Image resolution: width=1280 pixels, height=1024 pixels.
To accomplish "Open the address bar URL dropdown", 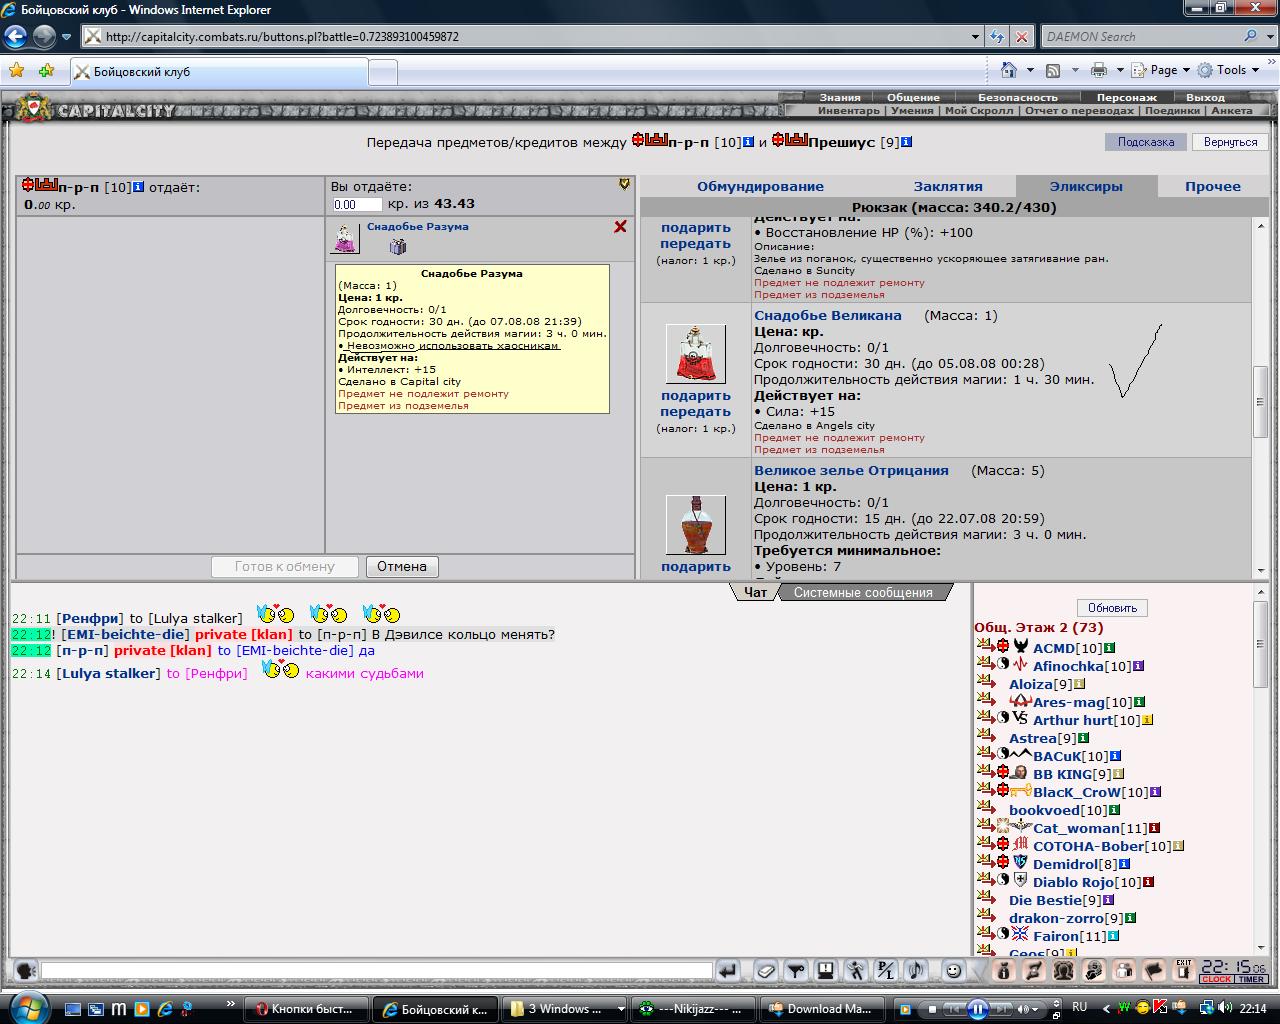I will 976,37.
